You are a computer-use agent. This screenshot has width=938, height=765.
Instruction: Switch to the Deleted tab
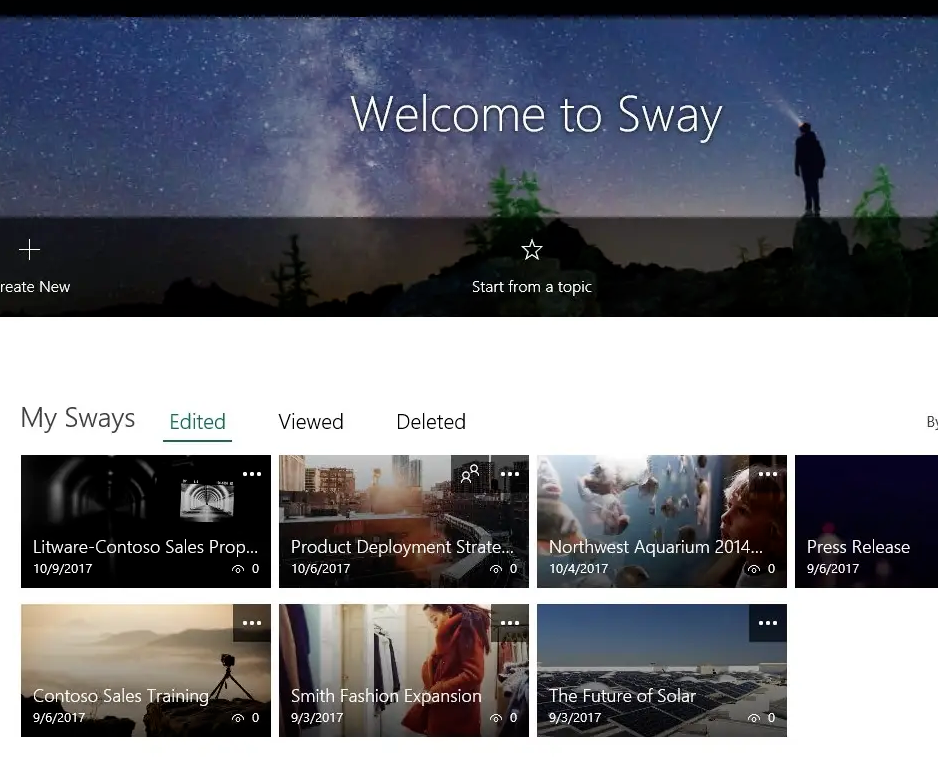[431, 421]
